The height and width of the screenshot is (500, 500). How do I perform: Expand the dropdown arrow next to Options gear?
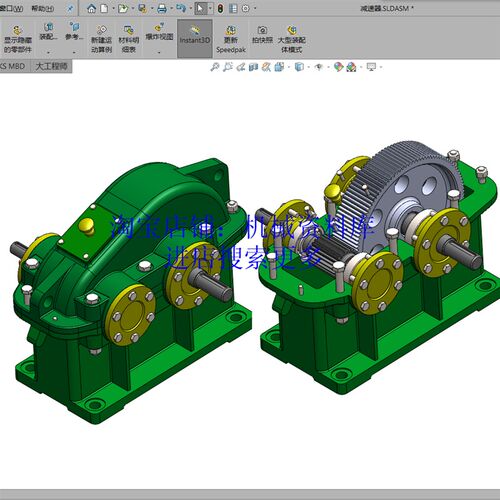click(x=255, y=8)
